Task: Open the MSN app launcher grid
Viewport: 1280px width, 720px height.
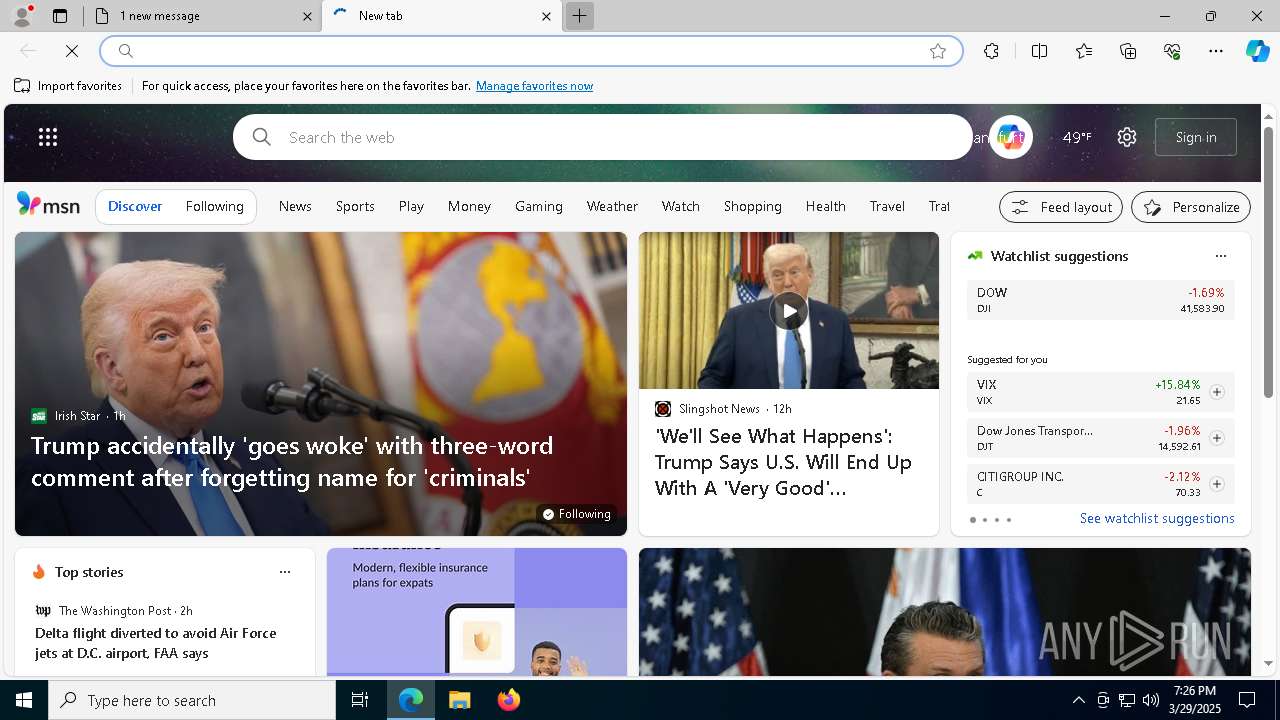Action: click(x=48, y=137)
